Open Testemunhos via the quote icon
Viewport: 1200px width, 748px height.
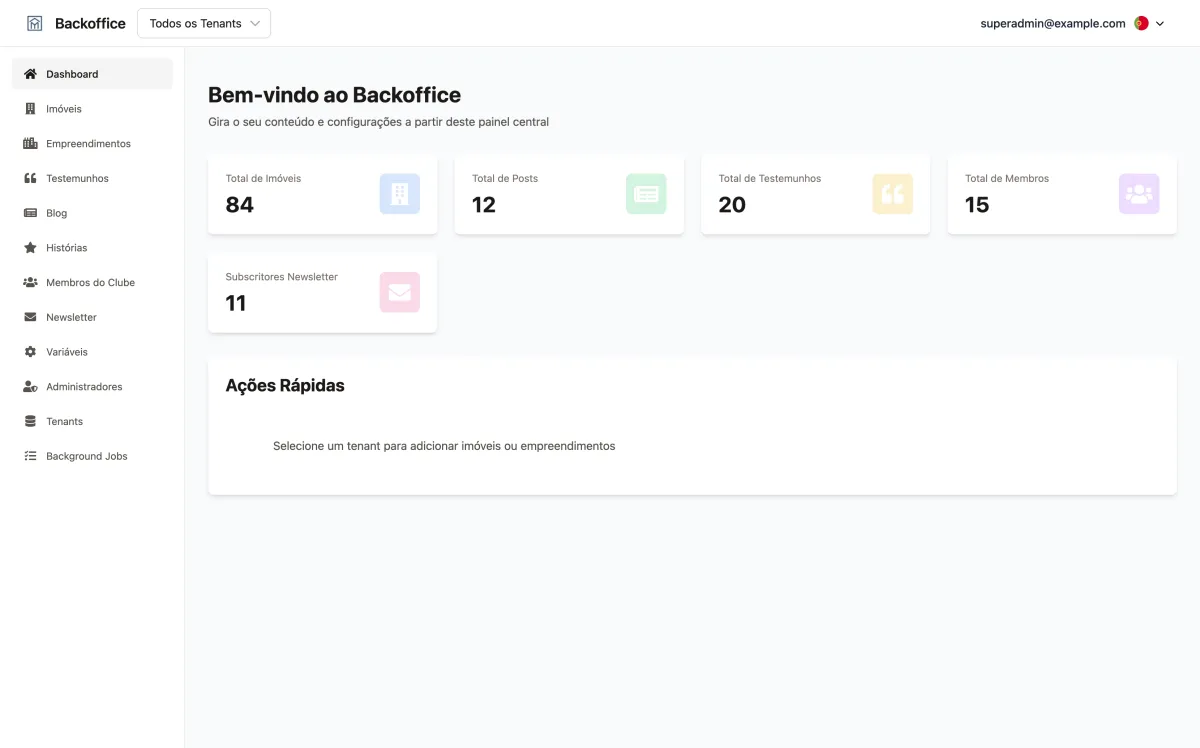29,178
